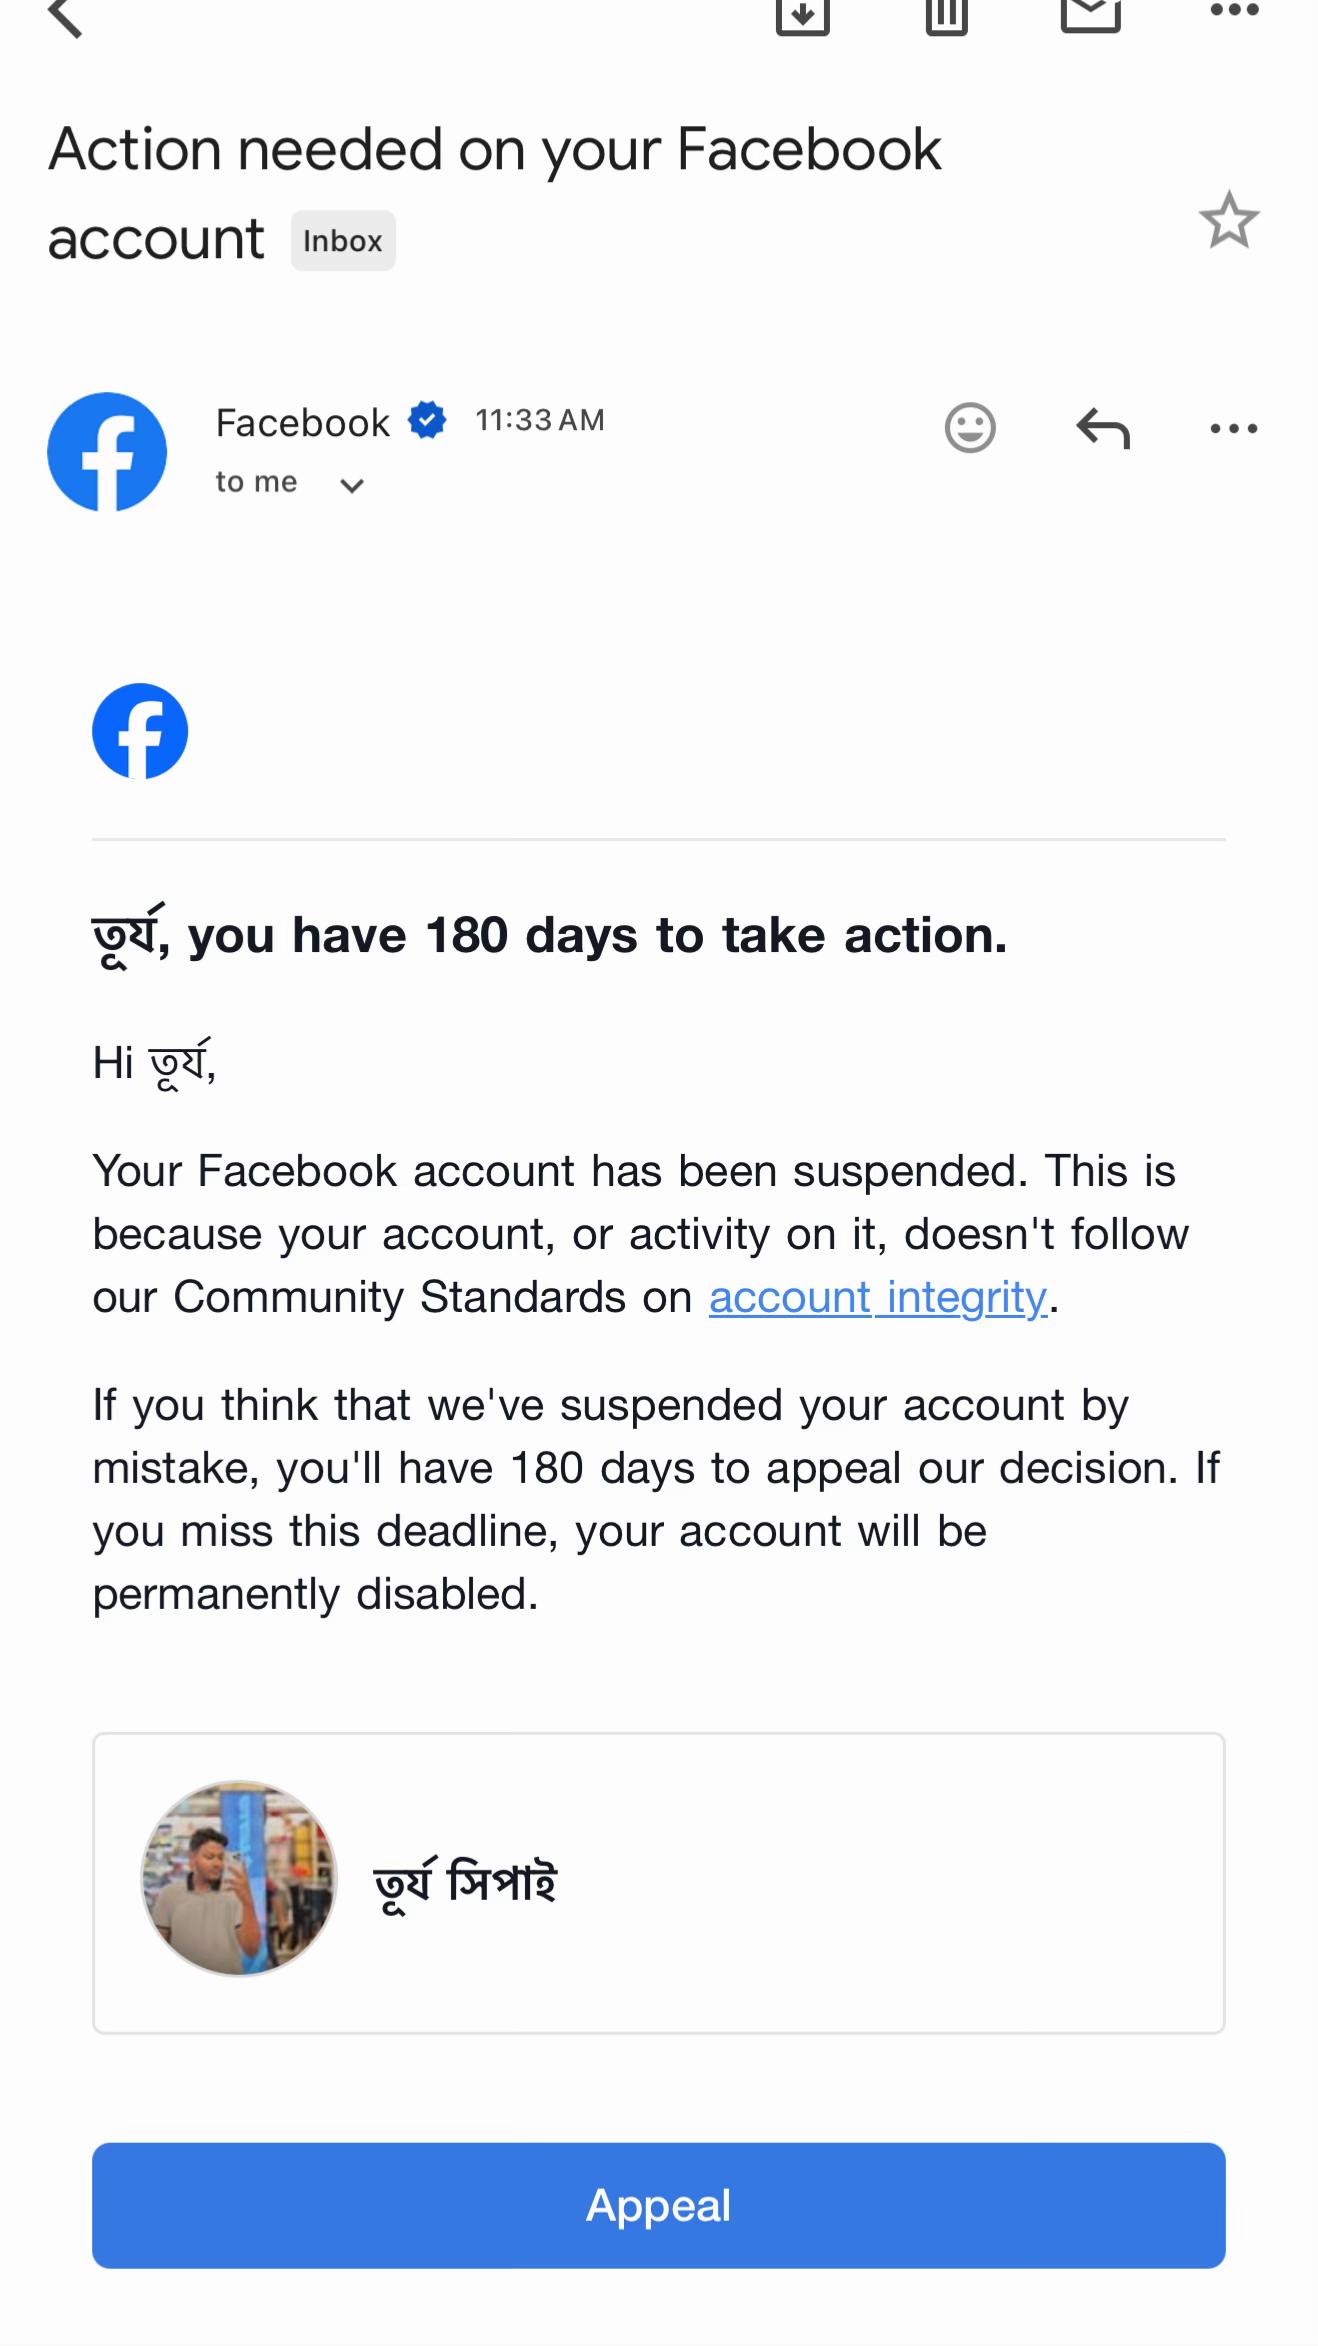Delete the email with the trash icon
The width and height of the screenshot is (1318, 2346).
[946, 14]
